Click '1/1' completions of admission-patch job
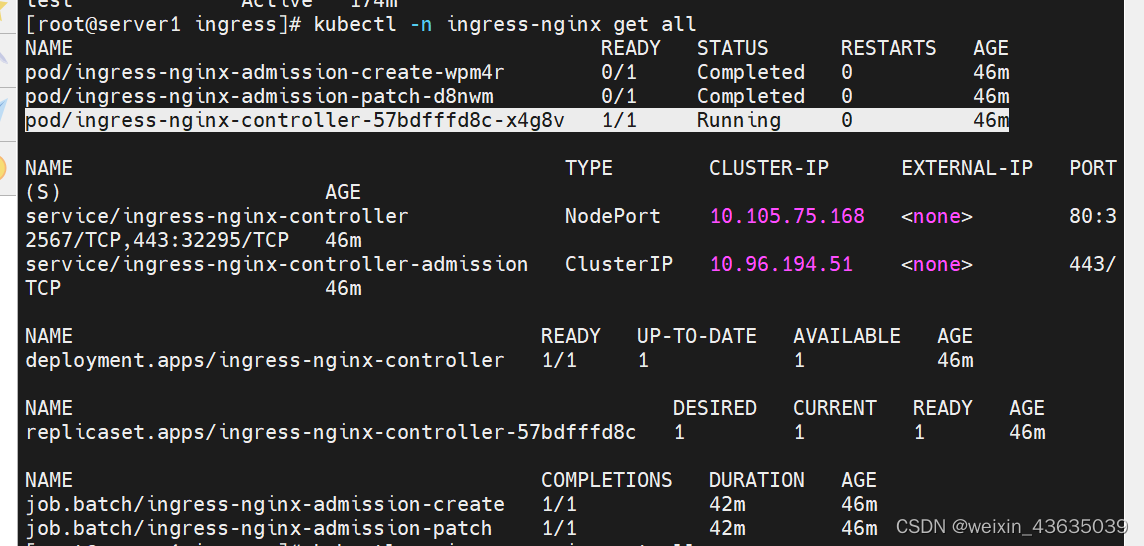 pos(559,528)
